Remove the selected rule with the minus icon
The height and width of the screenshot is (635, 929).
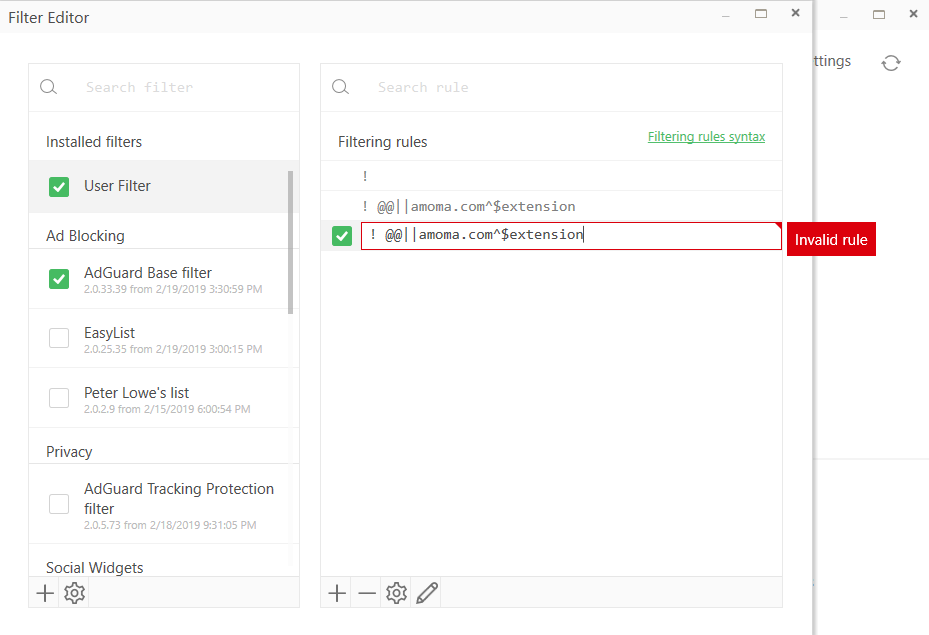pos(367,593)
